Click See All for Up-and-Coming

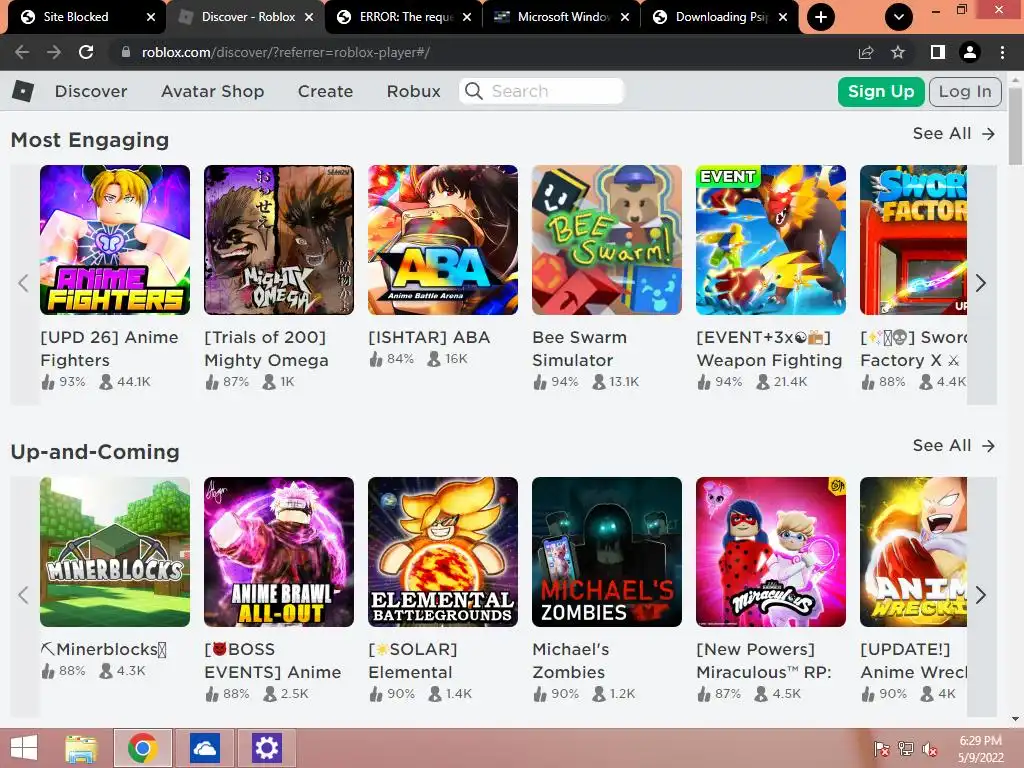point(953,445)
